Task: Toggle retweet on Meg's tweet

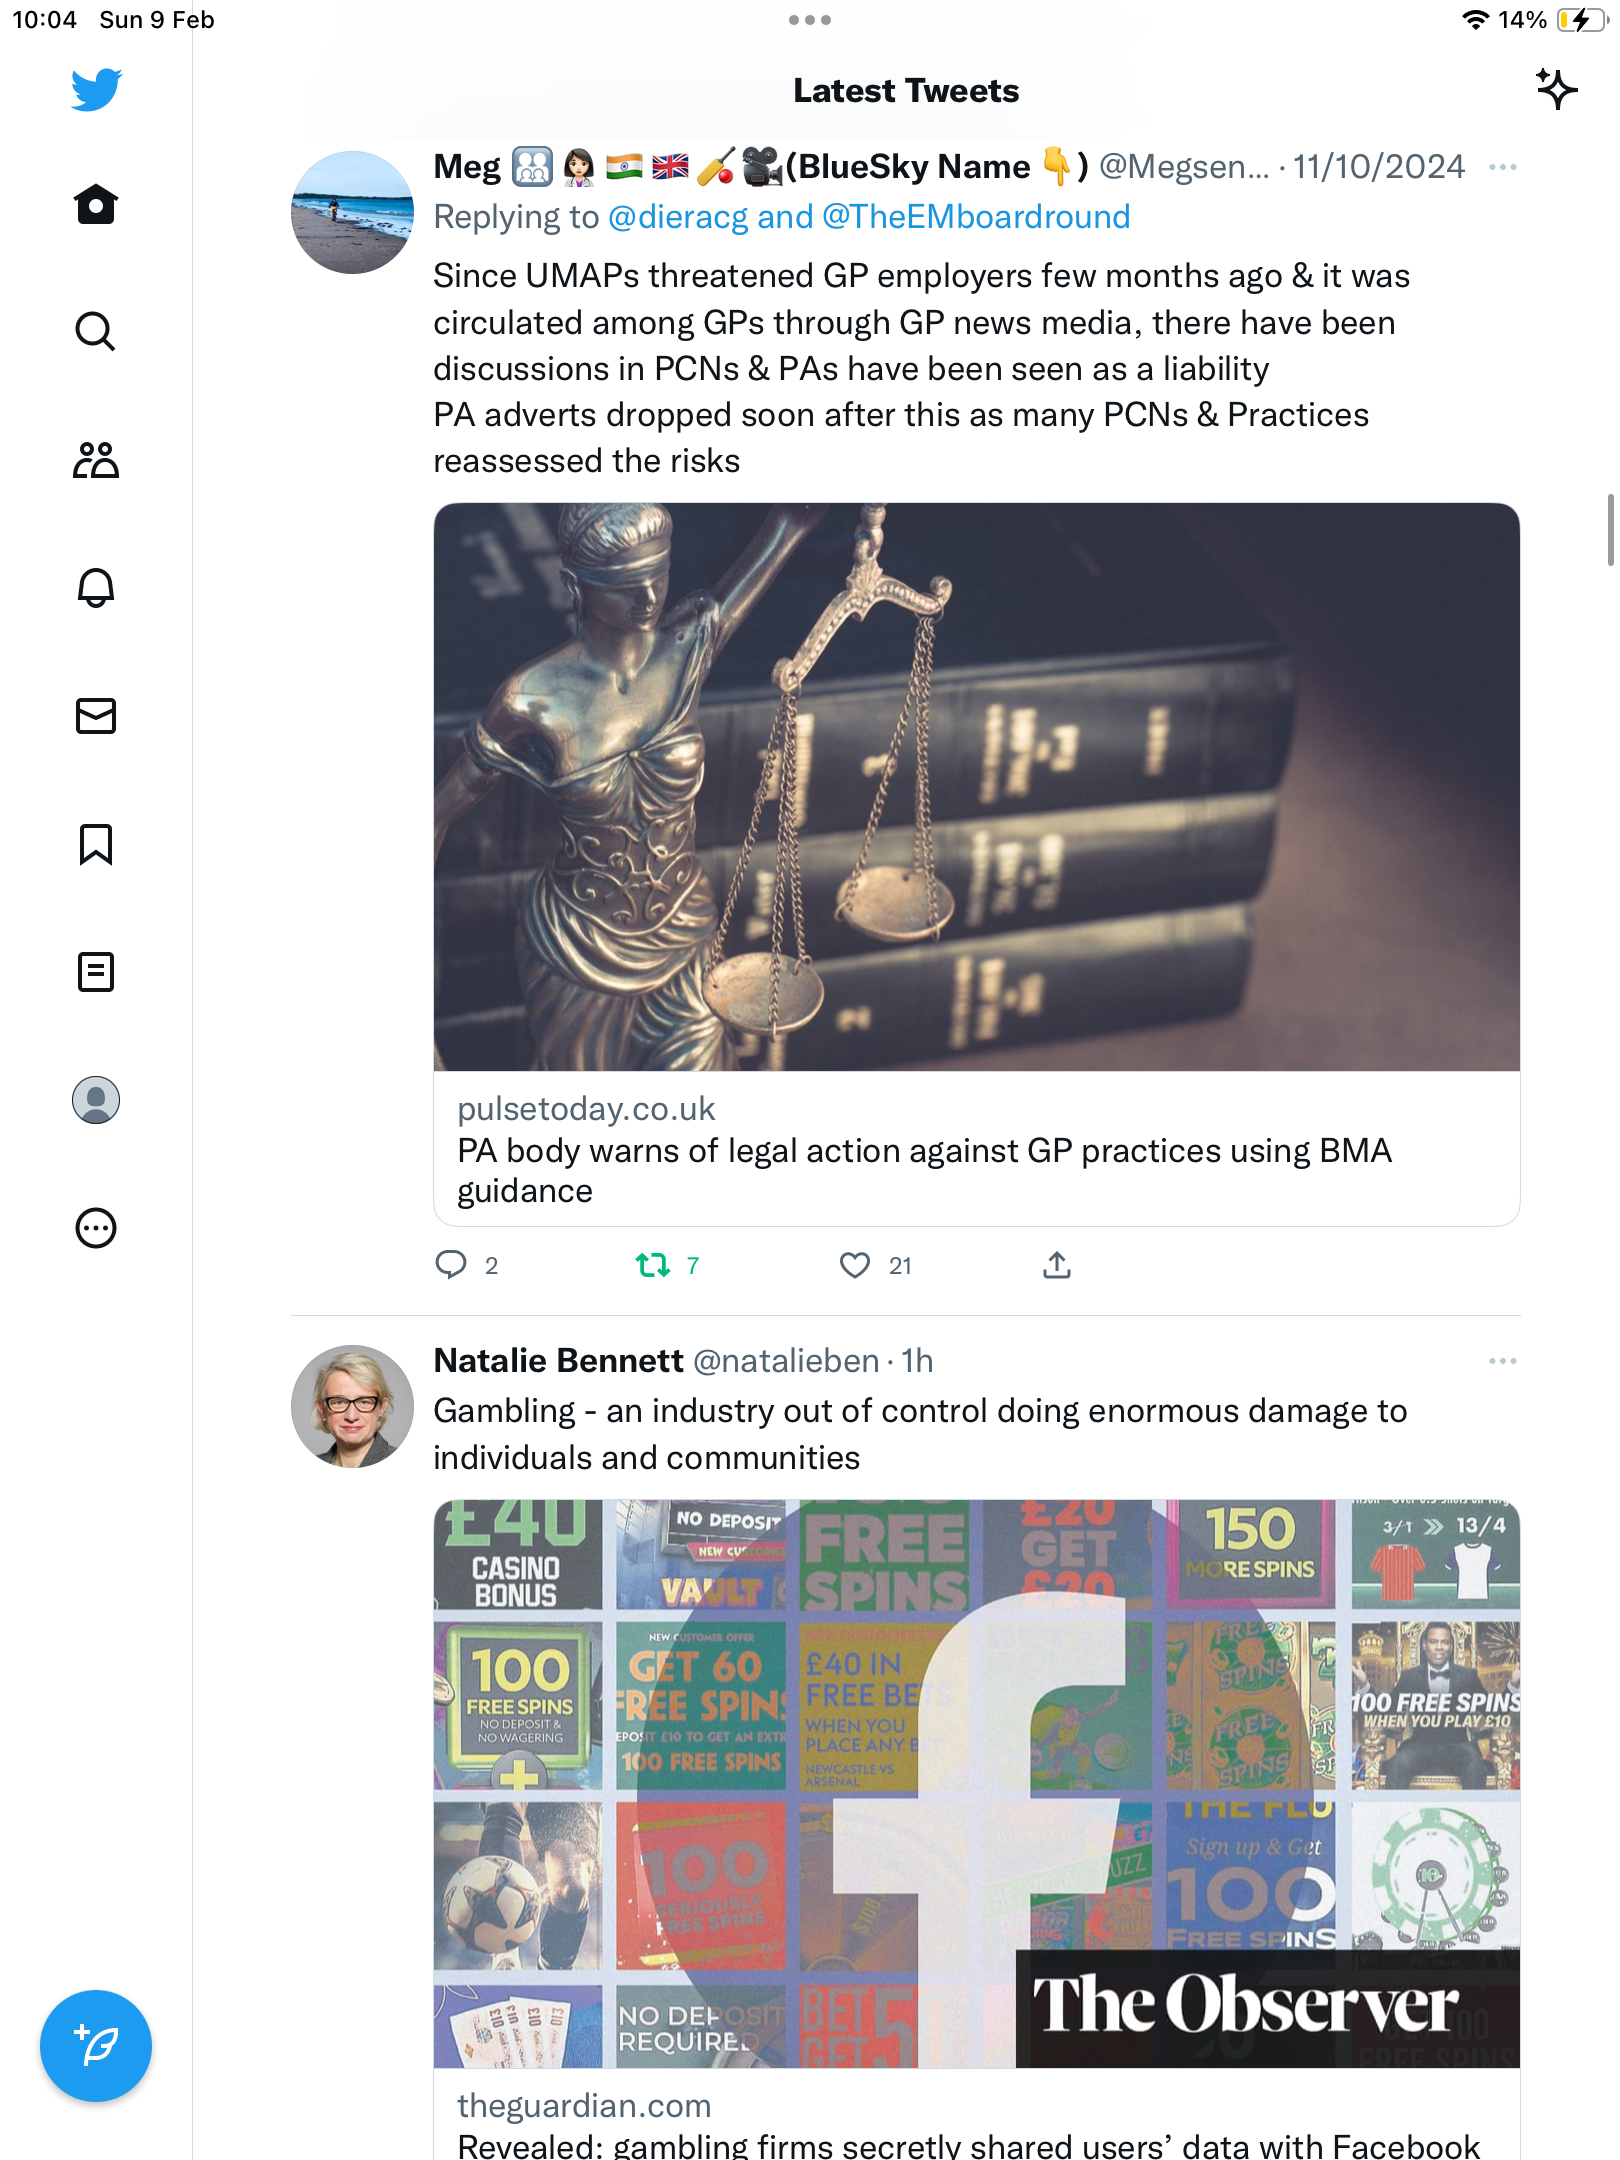Action: tap(653, 1265)
